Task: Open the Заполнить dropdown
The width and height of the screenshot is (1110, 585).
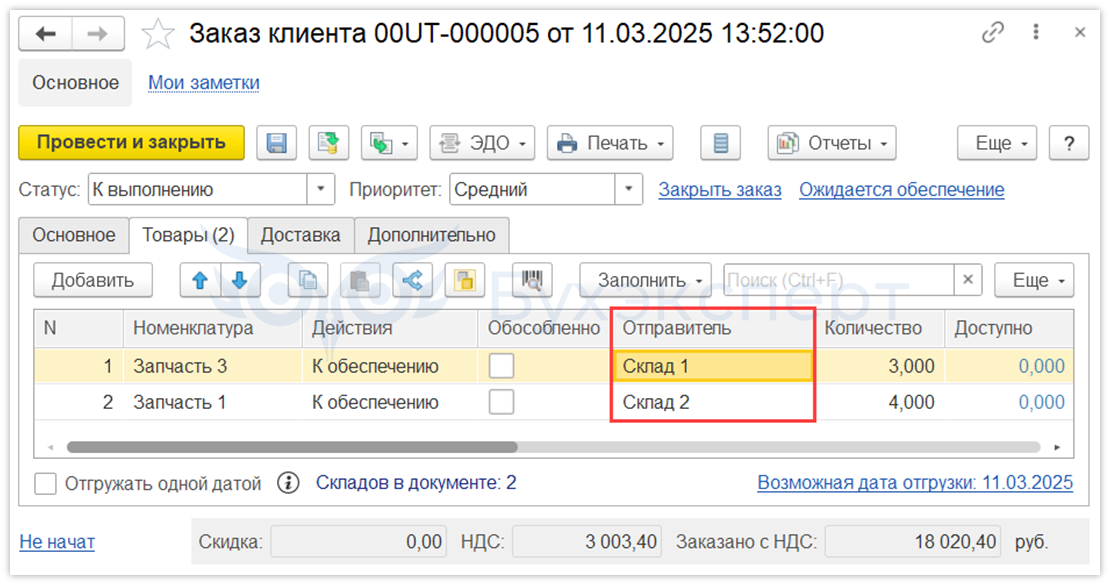Action: tap(645, 280)
